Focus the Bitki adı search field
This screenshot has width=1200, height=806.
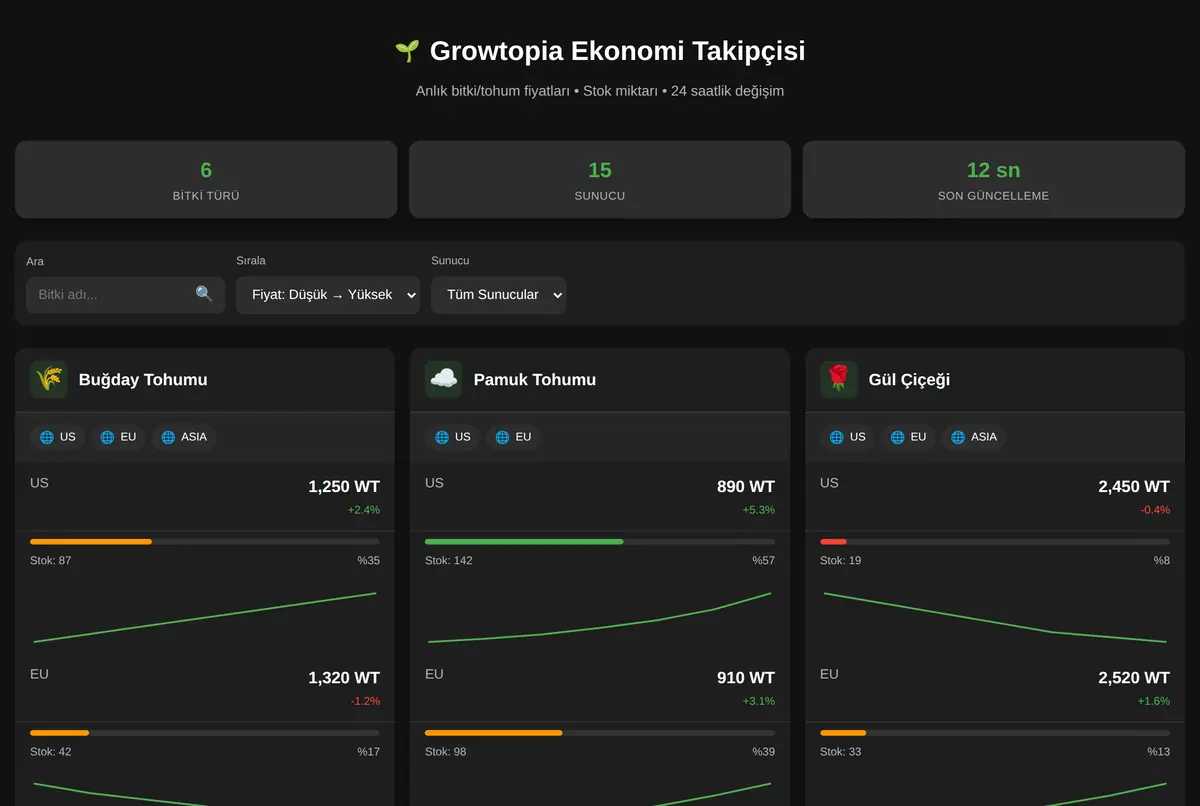coord(125,295)
